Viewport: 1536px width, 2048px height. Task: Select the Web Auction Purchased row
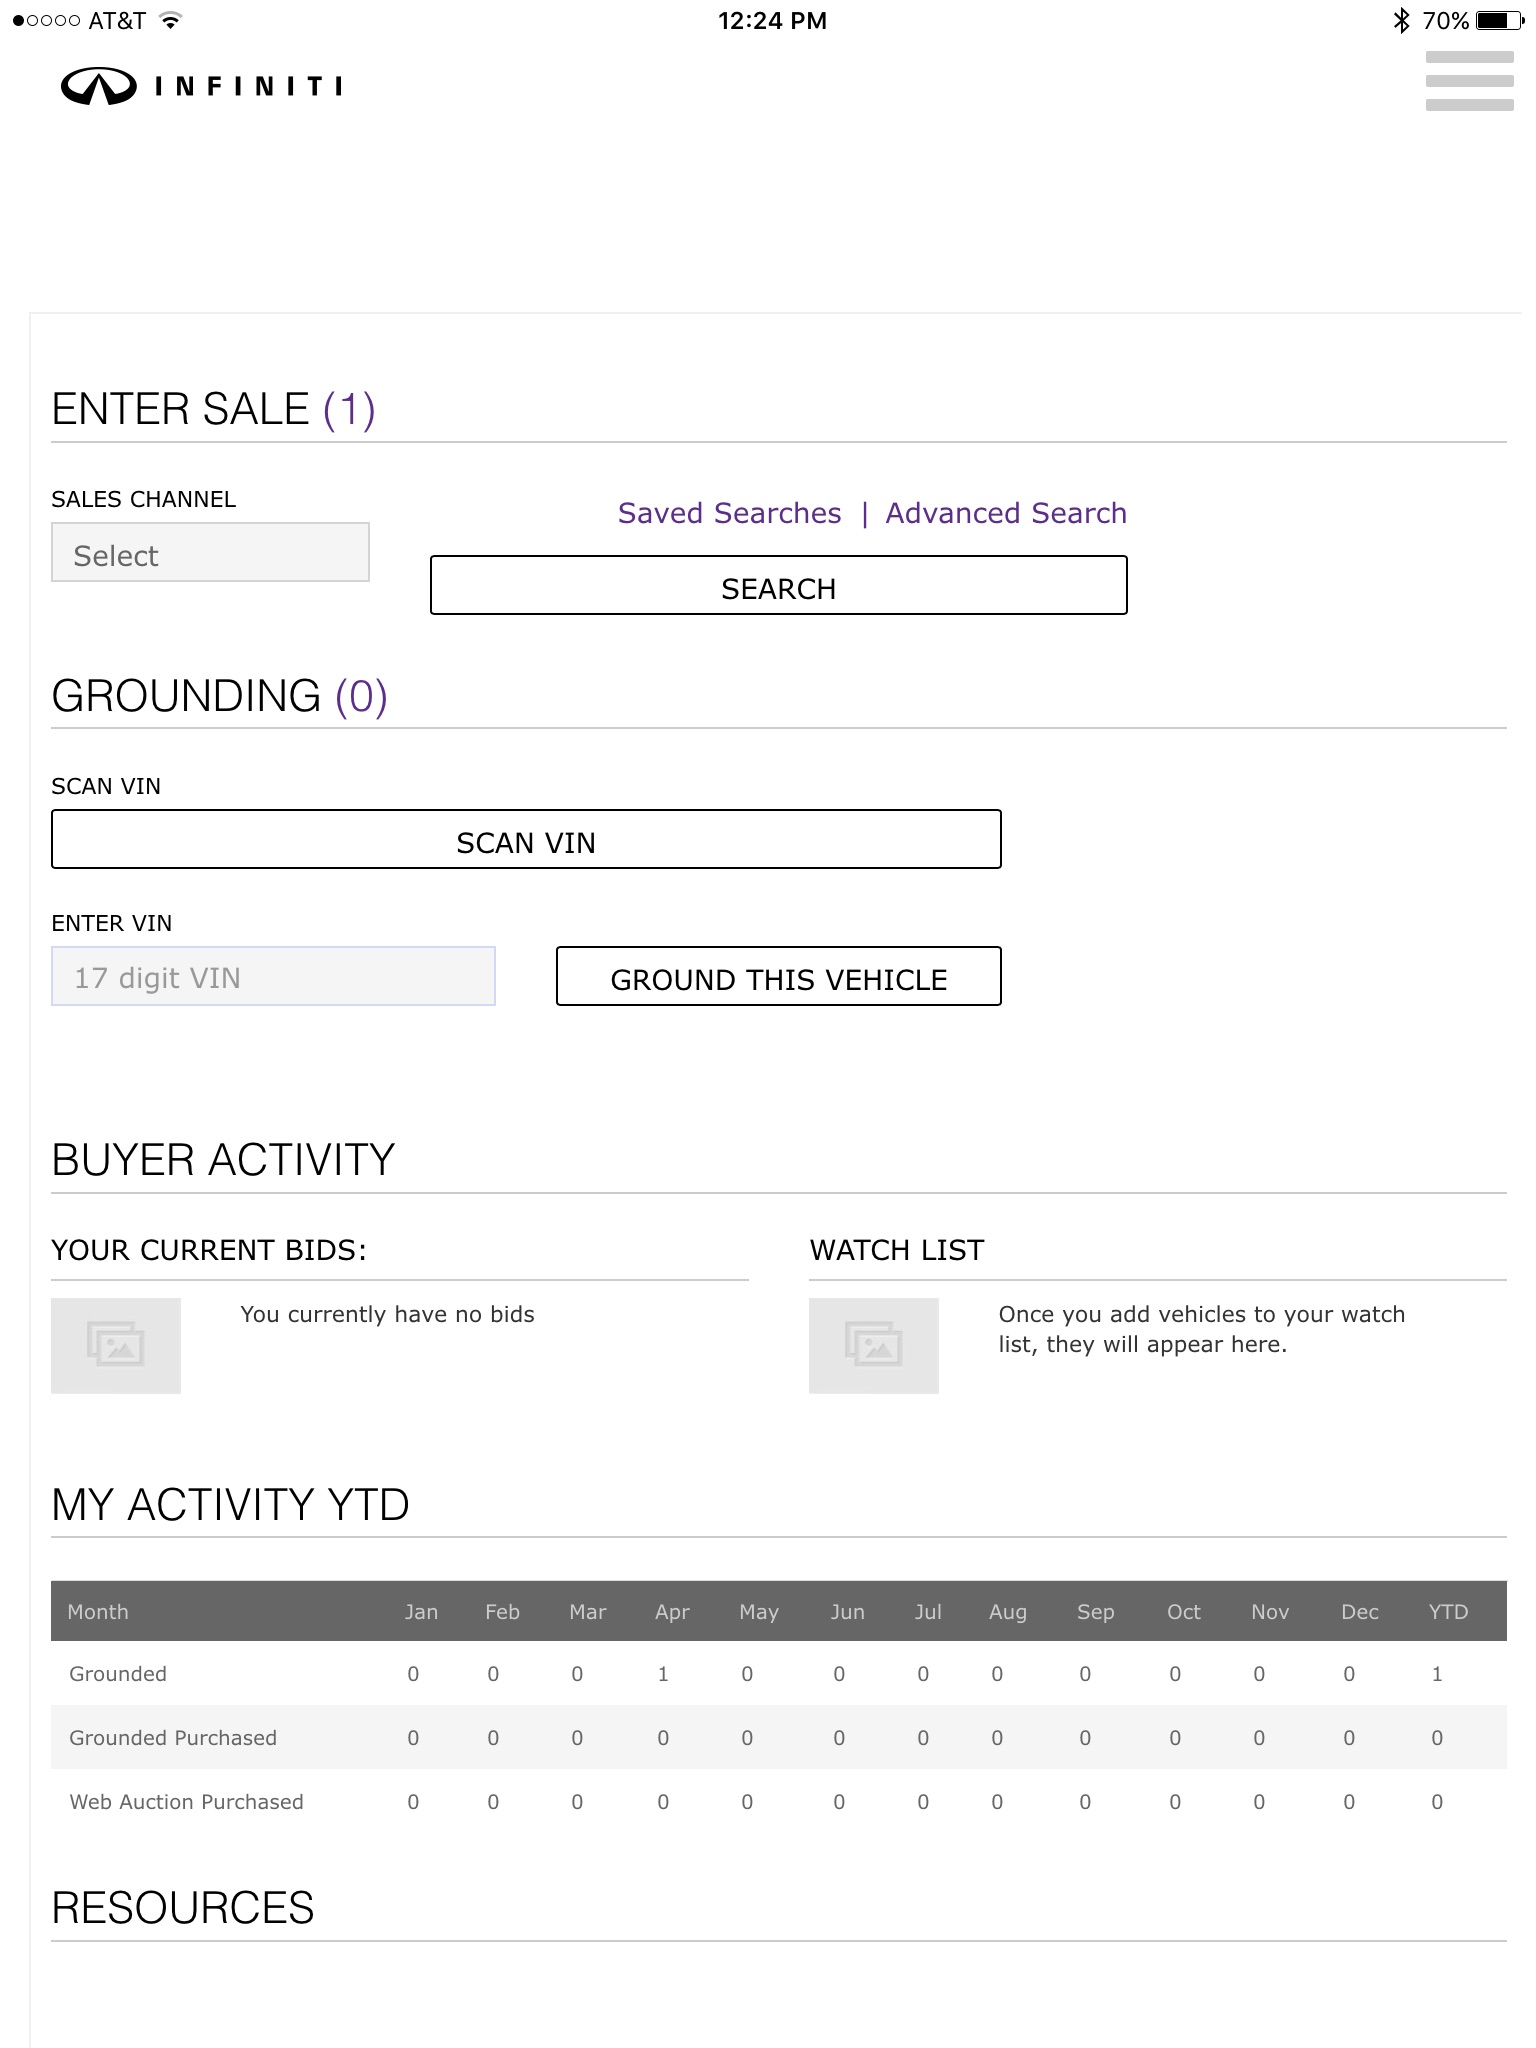tap(186, 1802)
